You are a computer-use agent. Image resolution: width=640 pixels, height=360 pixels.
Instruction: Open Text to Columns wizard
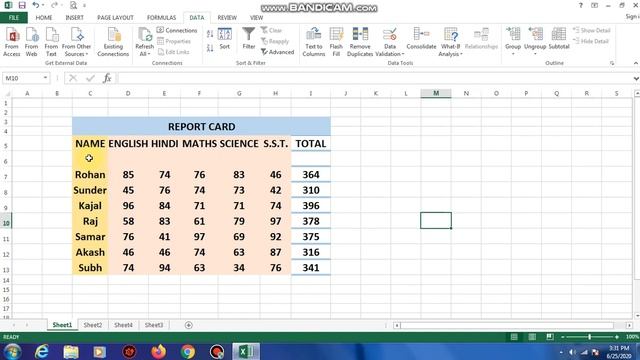[x=313, y=42]
